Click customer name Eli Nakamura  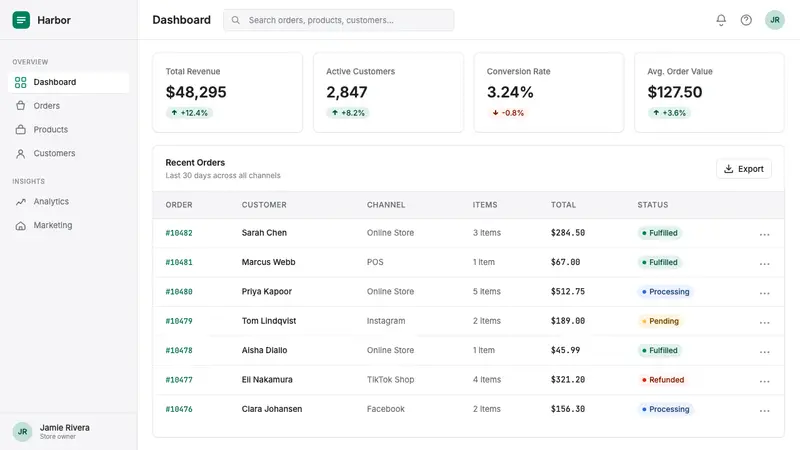pos(267,380)
